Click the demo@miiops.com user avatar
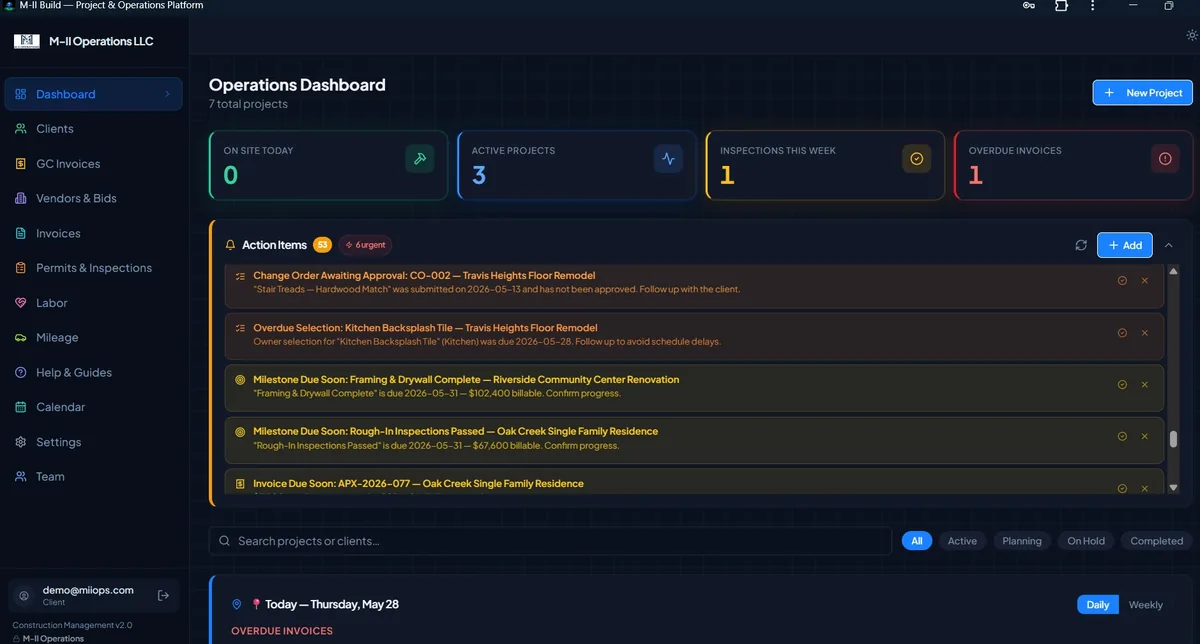This screenshot has height=644, width=1200. 25,595
